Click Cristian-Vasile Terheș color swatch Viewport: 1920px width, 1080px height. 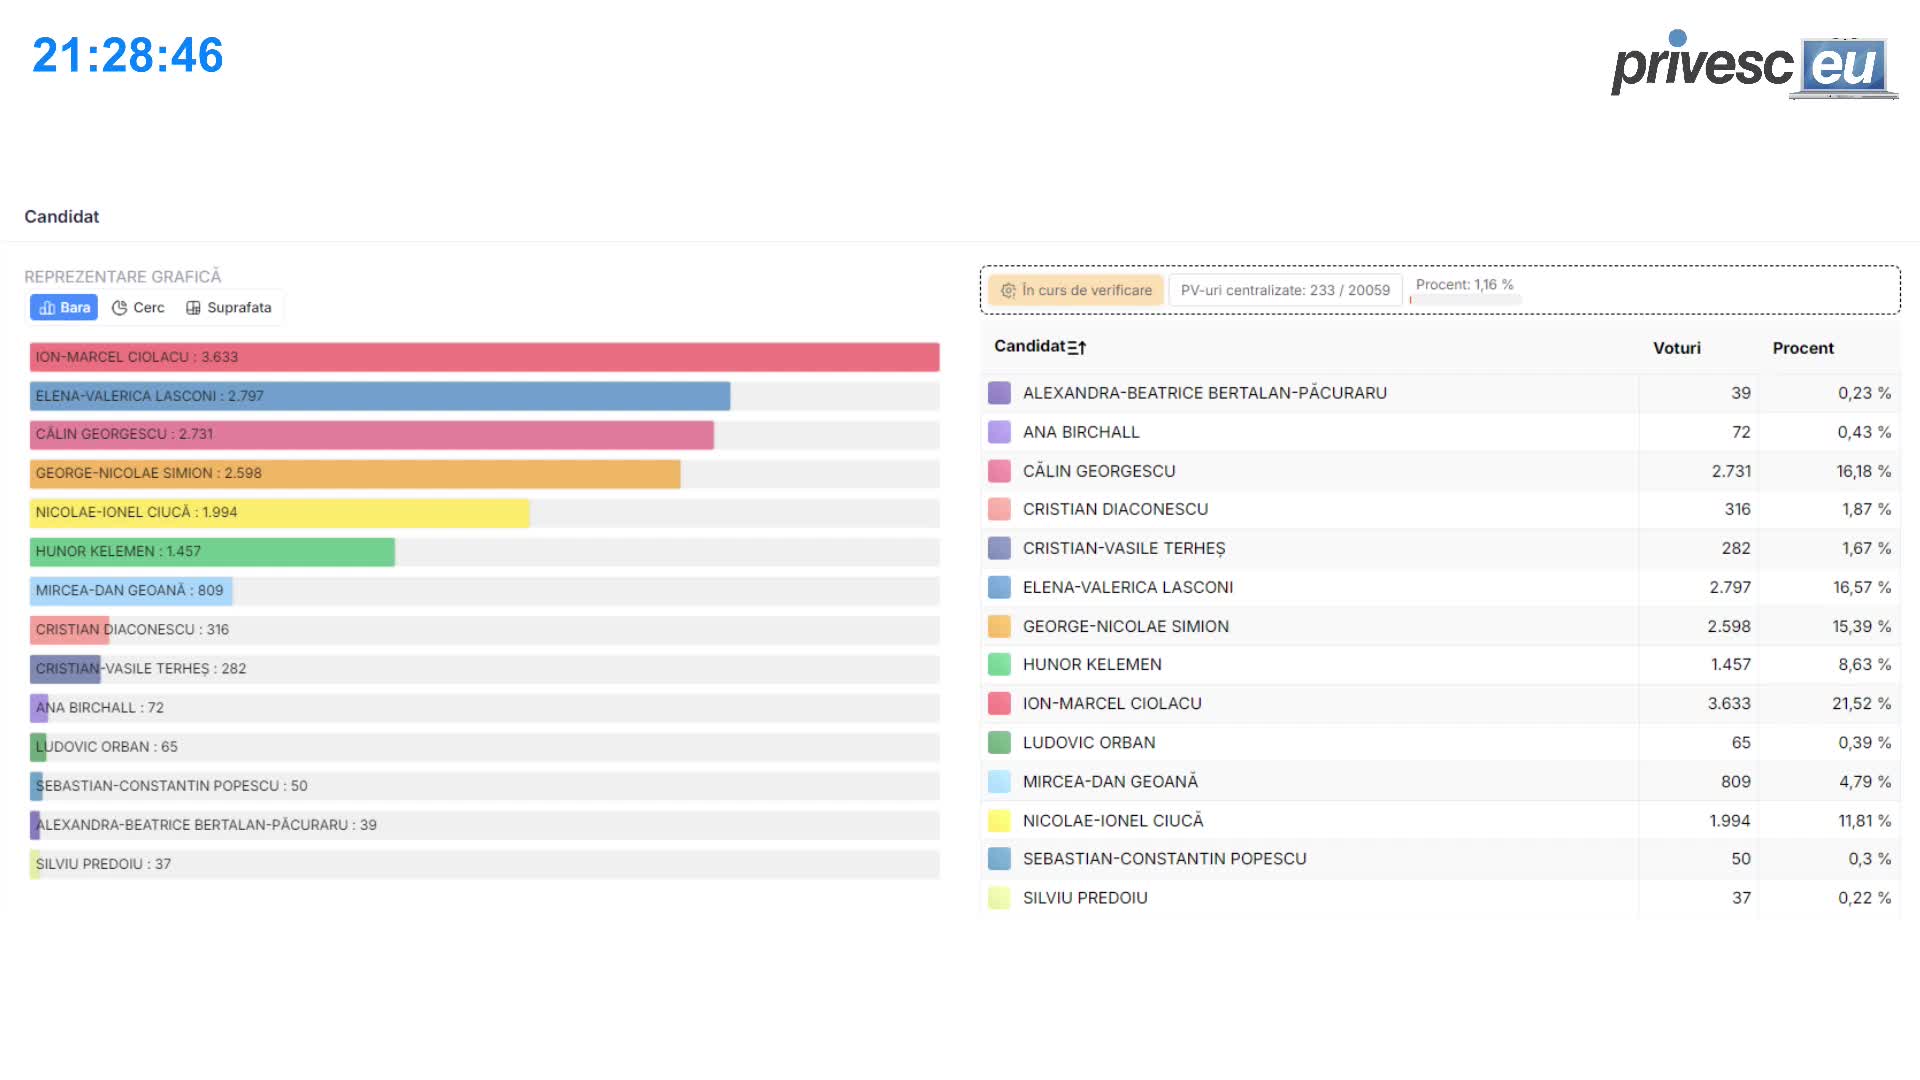[999, 548]
